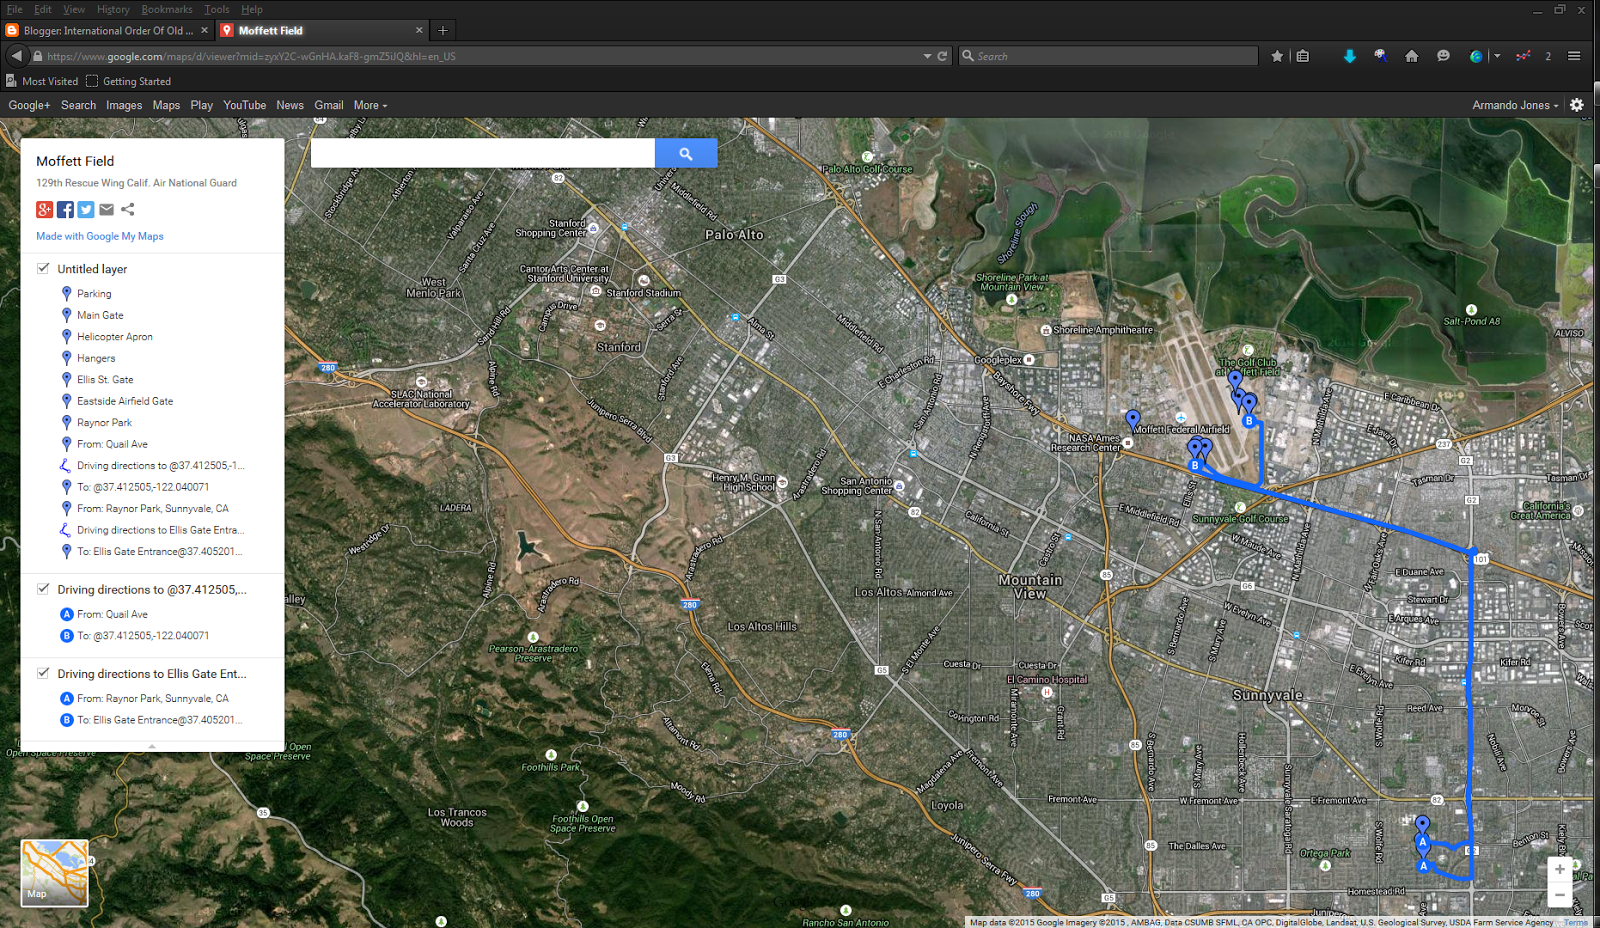This screenshot has width=1600, height=928.
Task: Switch to the Blogger tab
Action: [108, 30]
